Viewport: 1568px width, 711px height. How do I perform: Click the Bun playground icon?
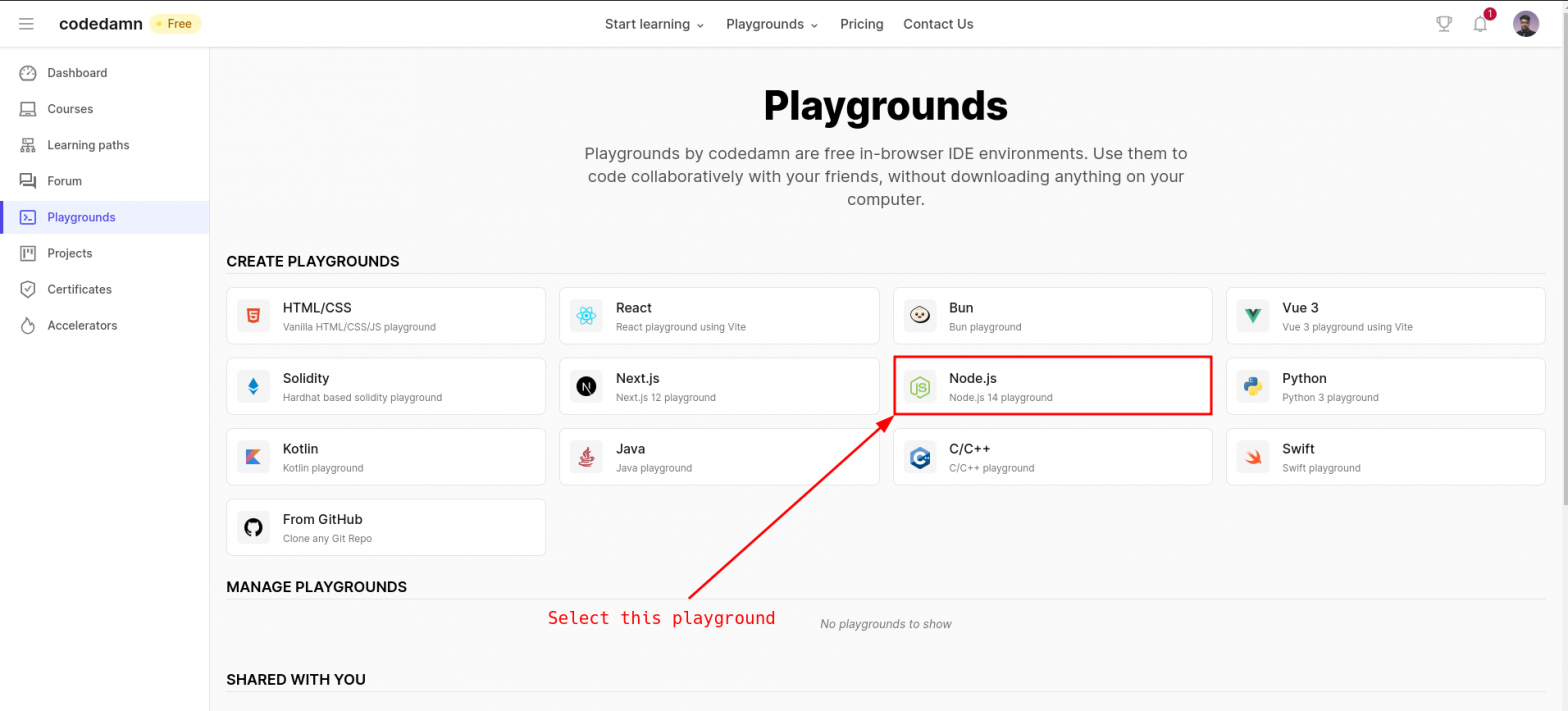[919, 316]
